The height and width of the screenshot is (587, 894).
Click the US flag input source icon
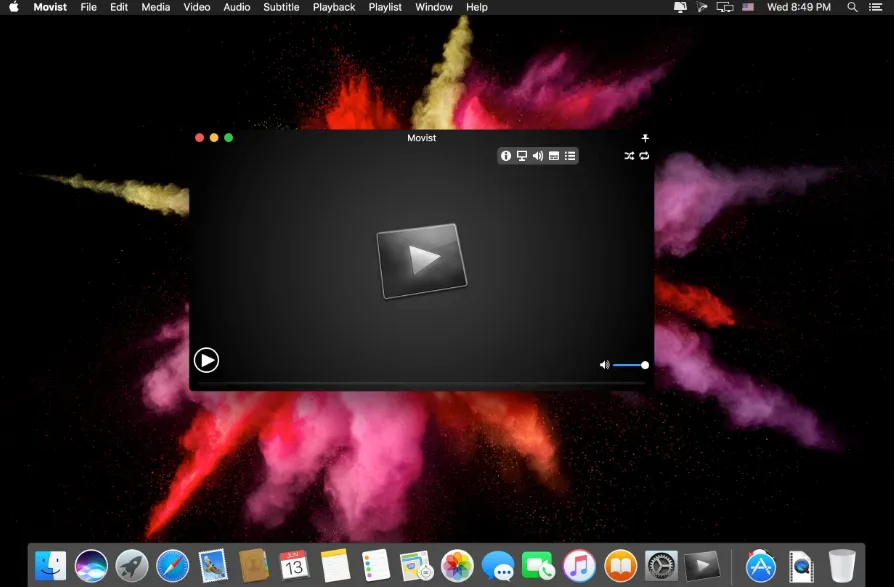(x=748, y=7)
